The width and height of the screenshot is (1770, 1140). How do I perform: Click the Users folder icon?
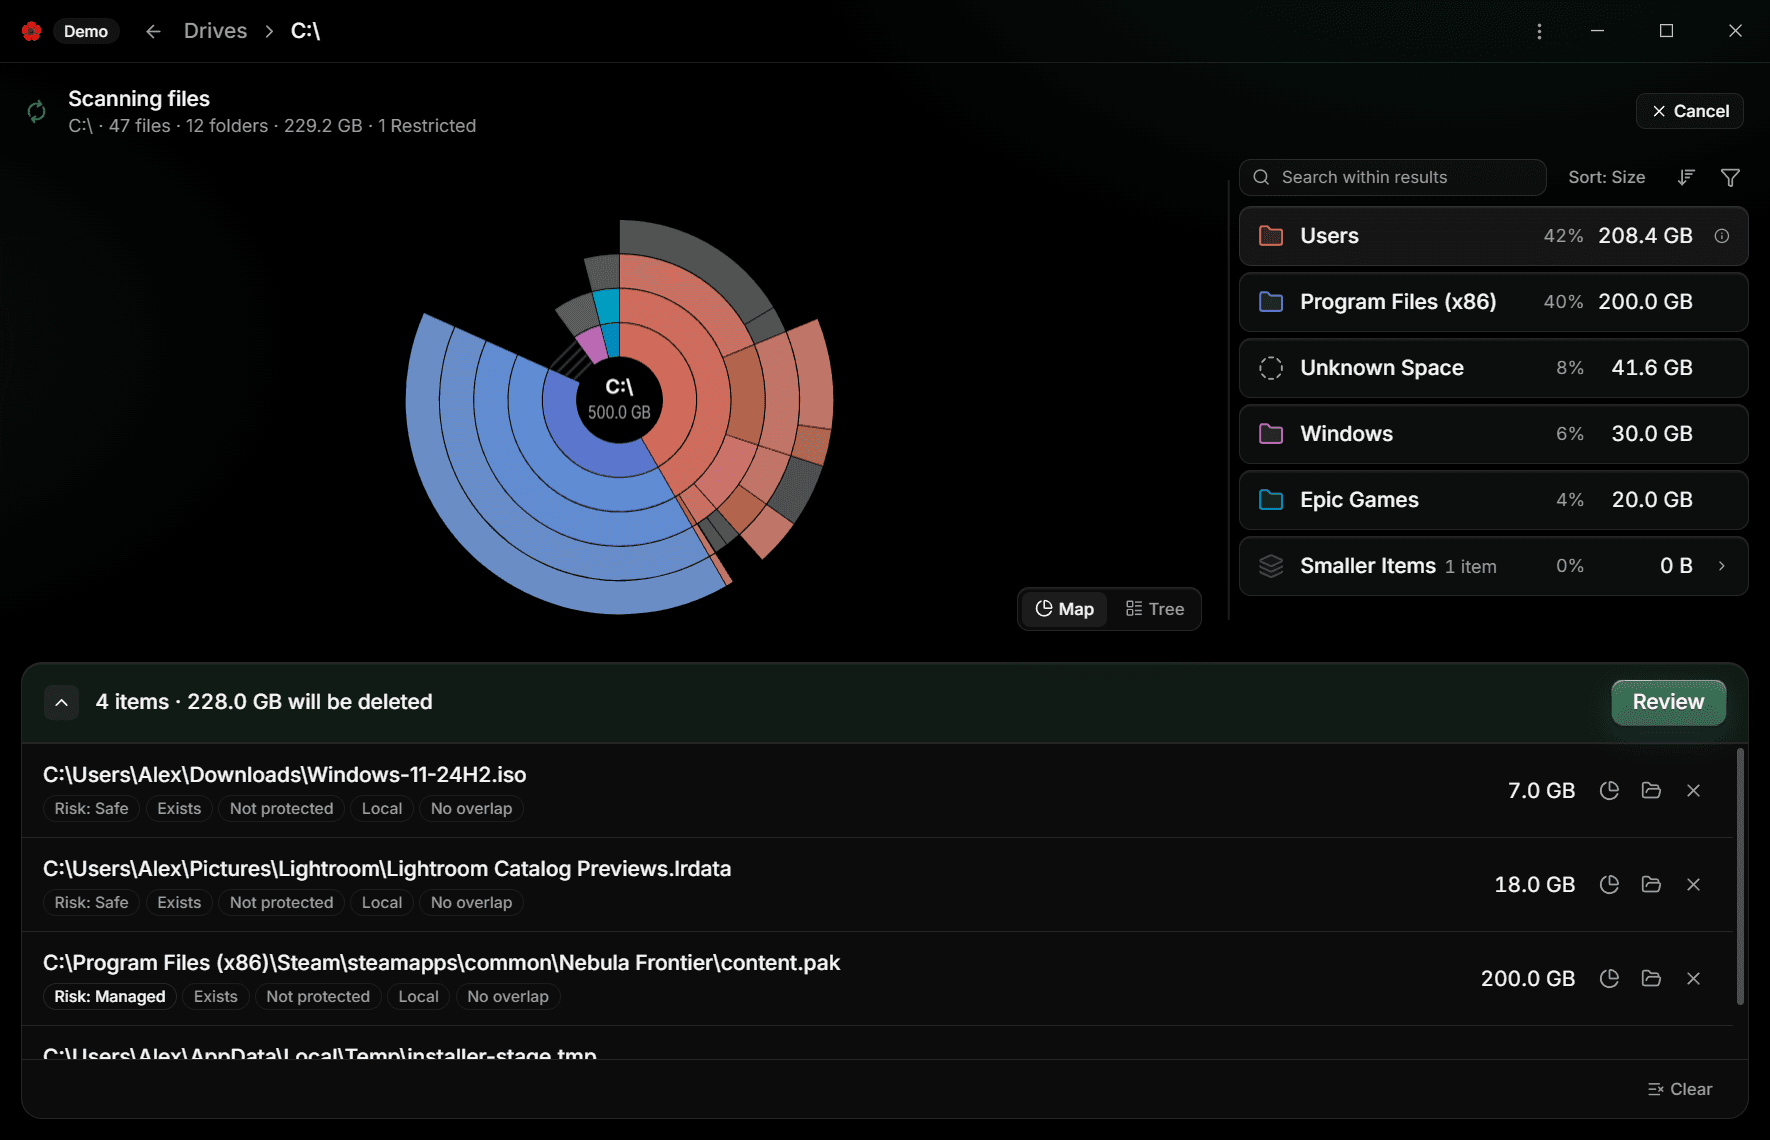coord(1271,236)
